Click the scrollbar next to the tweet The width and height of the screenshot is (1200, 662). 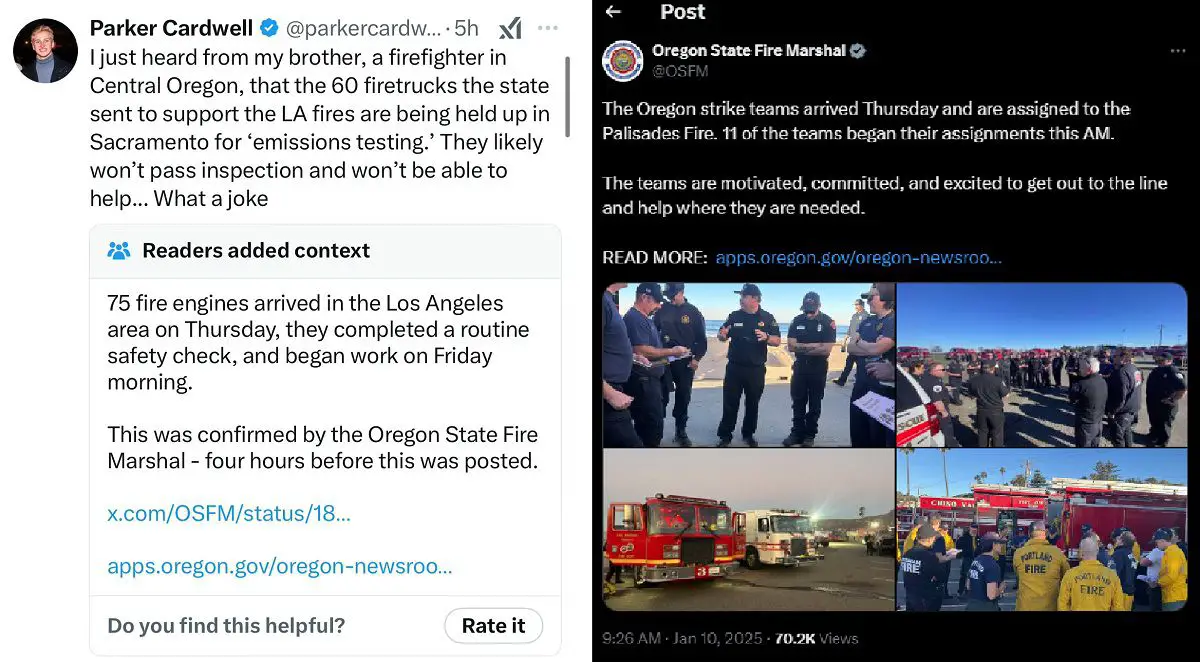pyautogui.click(x=568, y=95)
